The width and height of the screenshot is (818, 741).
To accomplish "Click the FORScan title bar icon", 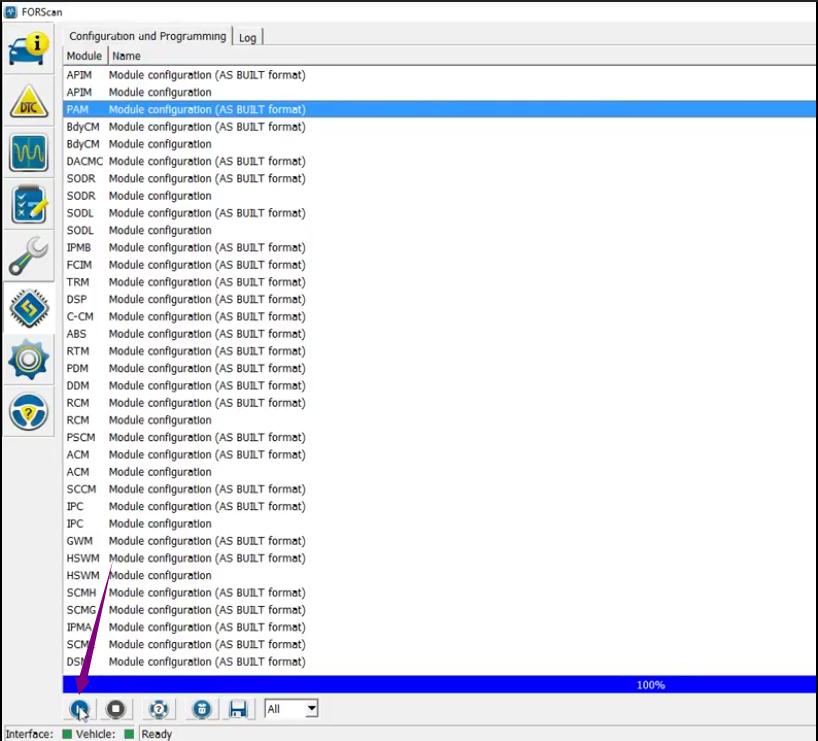I will click(x=10, y=11).
